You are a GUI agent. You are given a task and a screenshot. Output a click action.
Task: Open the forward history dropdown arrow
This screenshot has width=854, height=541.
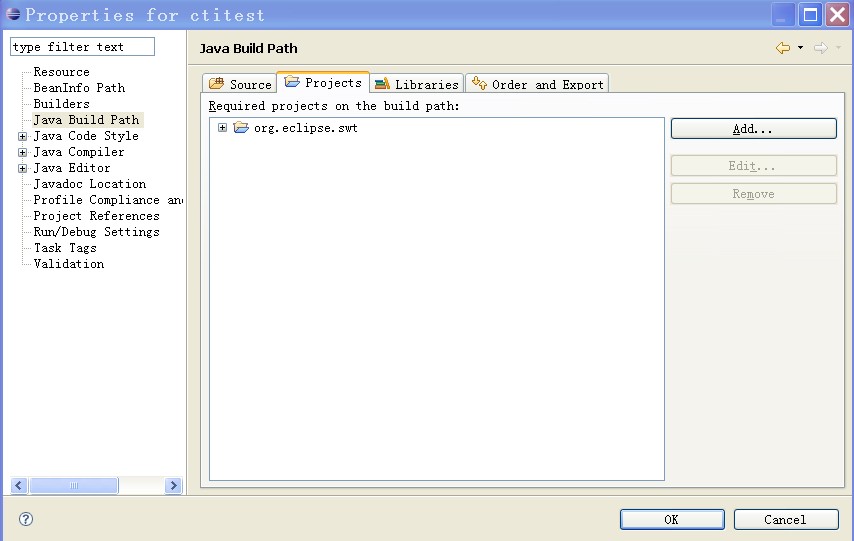pos(838,48)
